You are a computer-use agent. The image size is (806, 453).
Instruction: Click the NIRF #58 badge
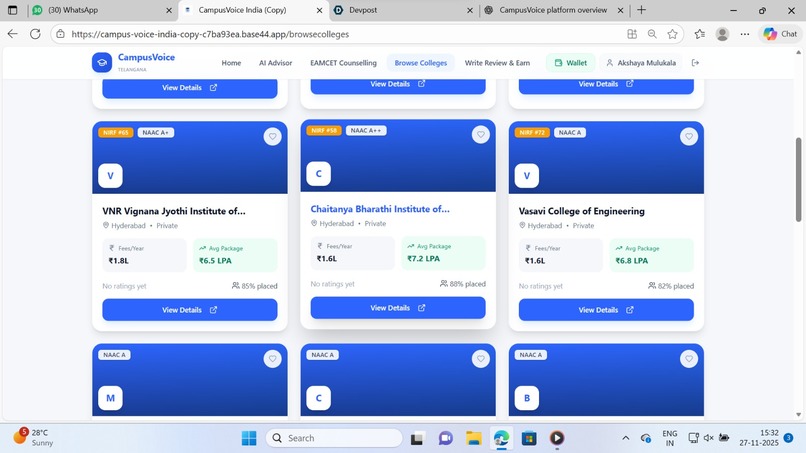(324, 131)
